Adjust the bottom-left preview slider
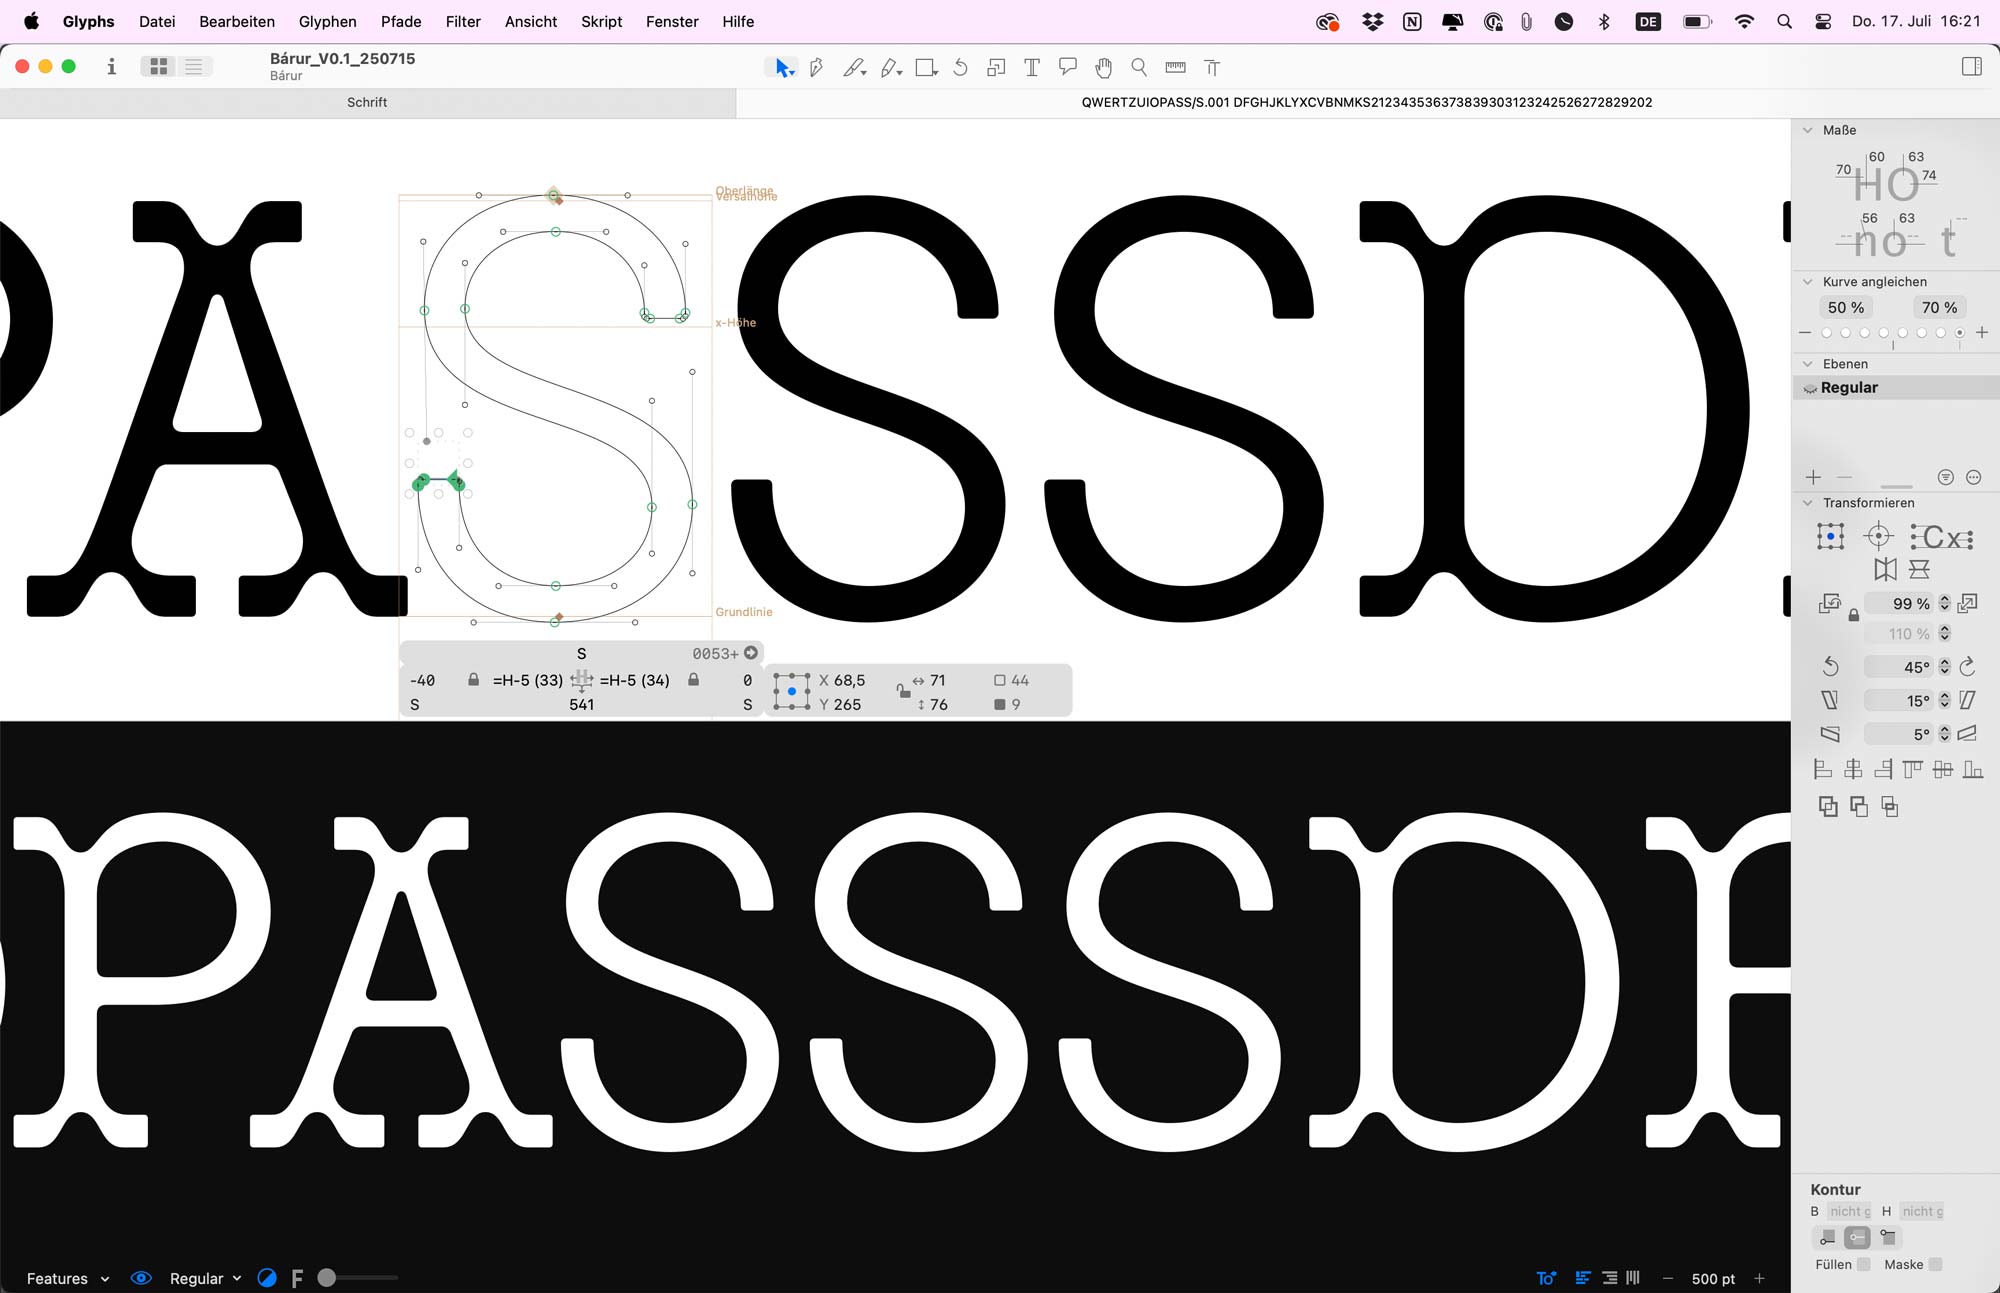The height and width of the screenshot is (1293, 2000). tap(327, 1278)
